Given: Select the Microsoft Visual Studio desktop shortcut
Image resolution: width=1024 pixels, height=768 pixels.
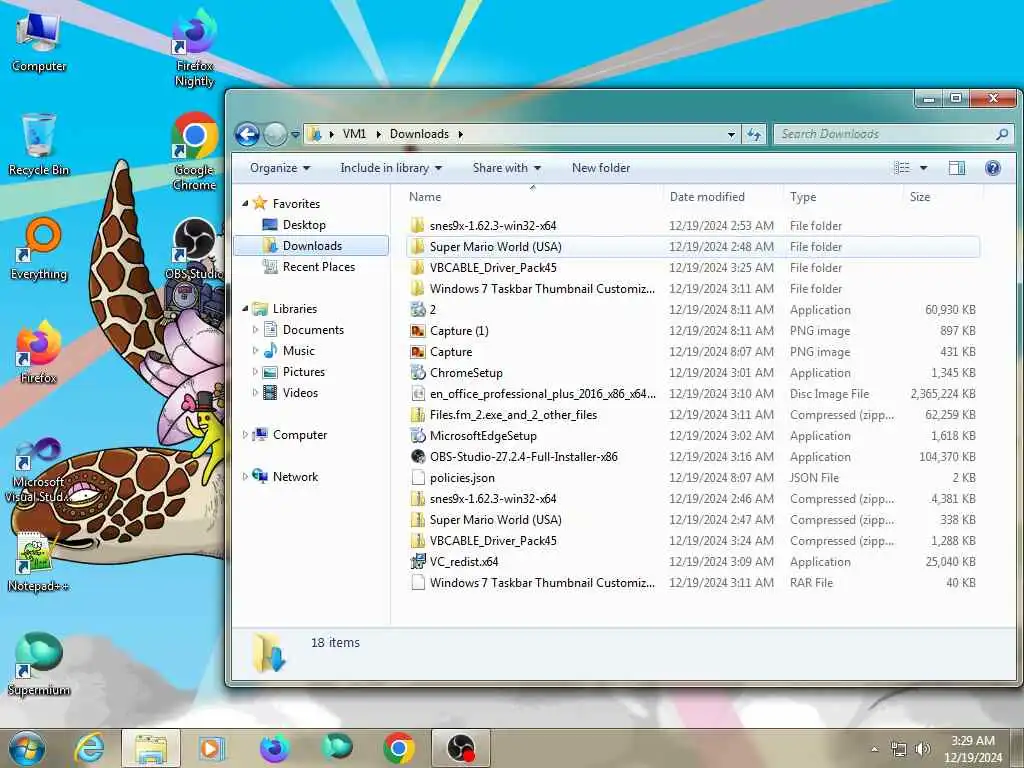Looking at the screenshot, I should pyautogui.click(x=39, y=470).
